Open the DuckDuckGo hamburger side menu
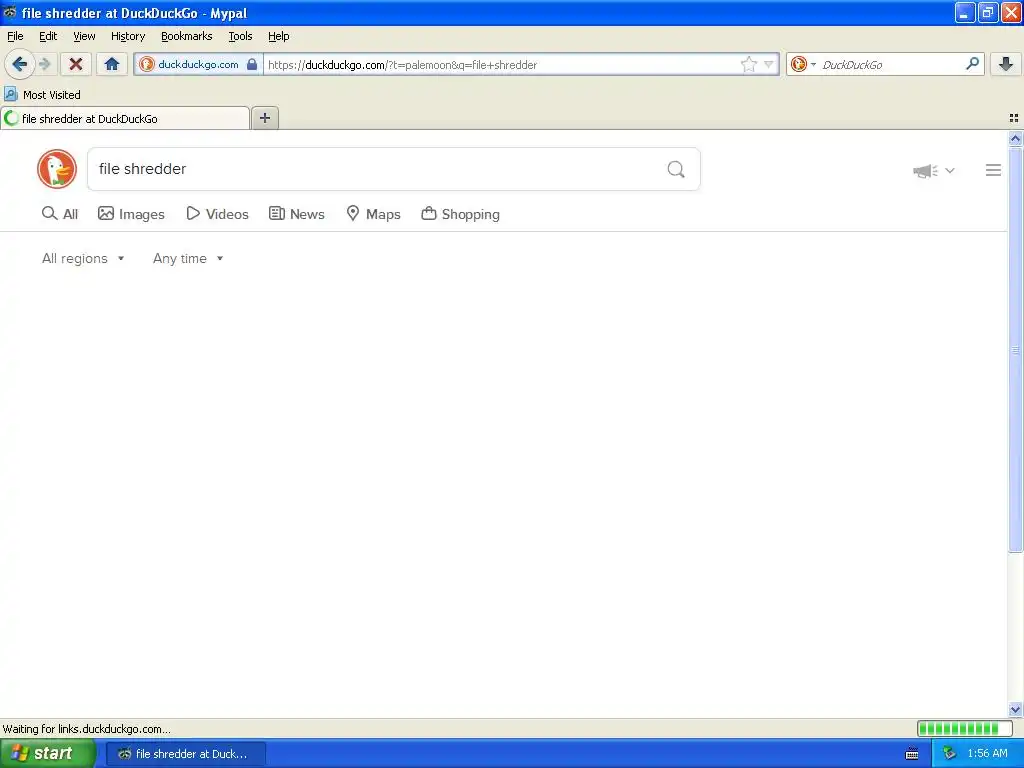 [x=993, y=170]
